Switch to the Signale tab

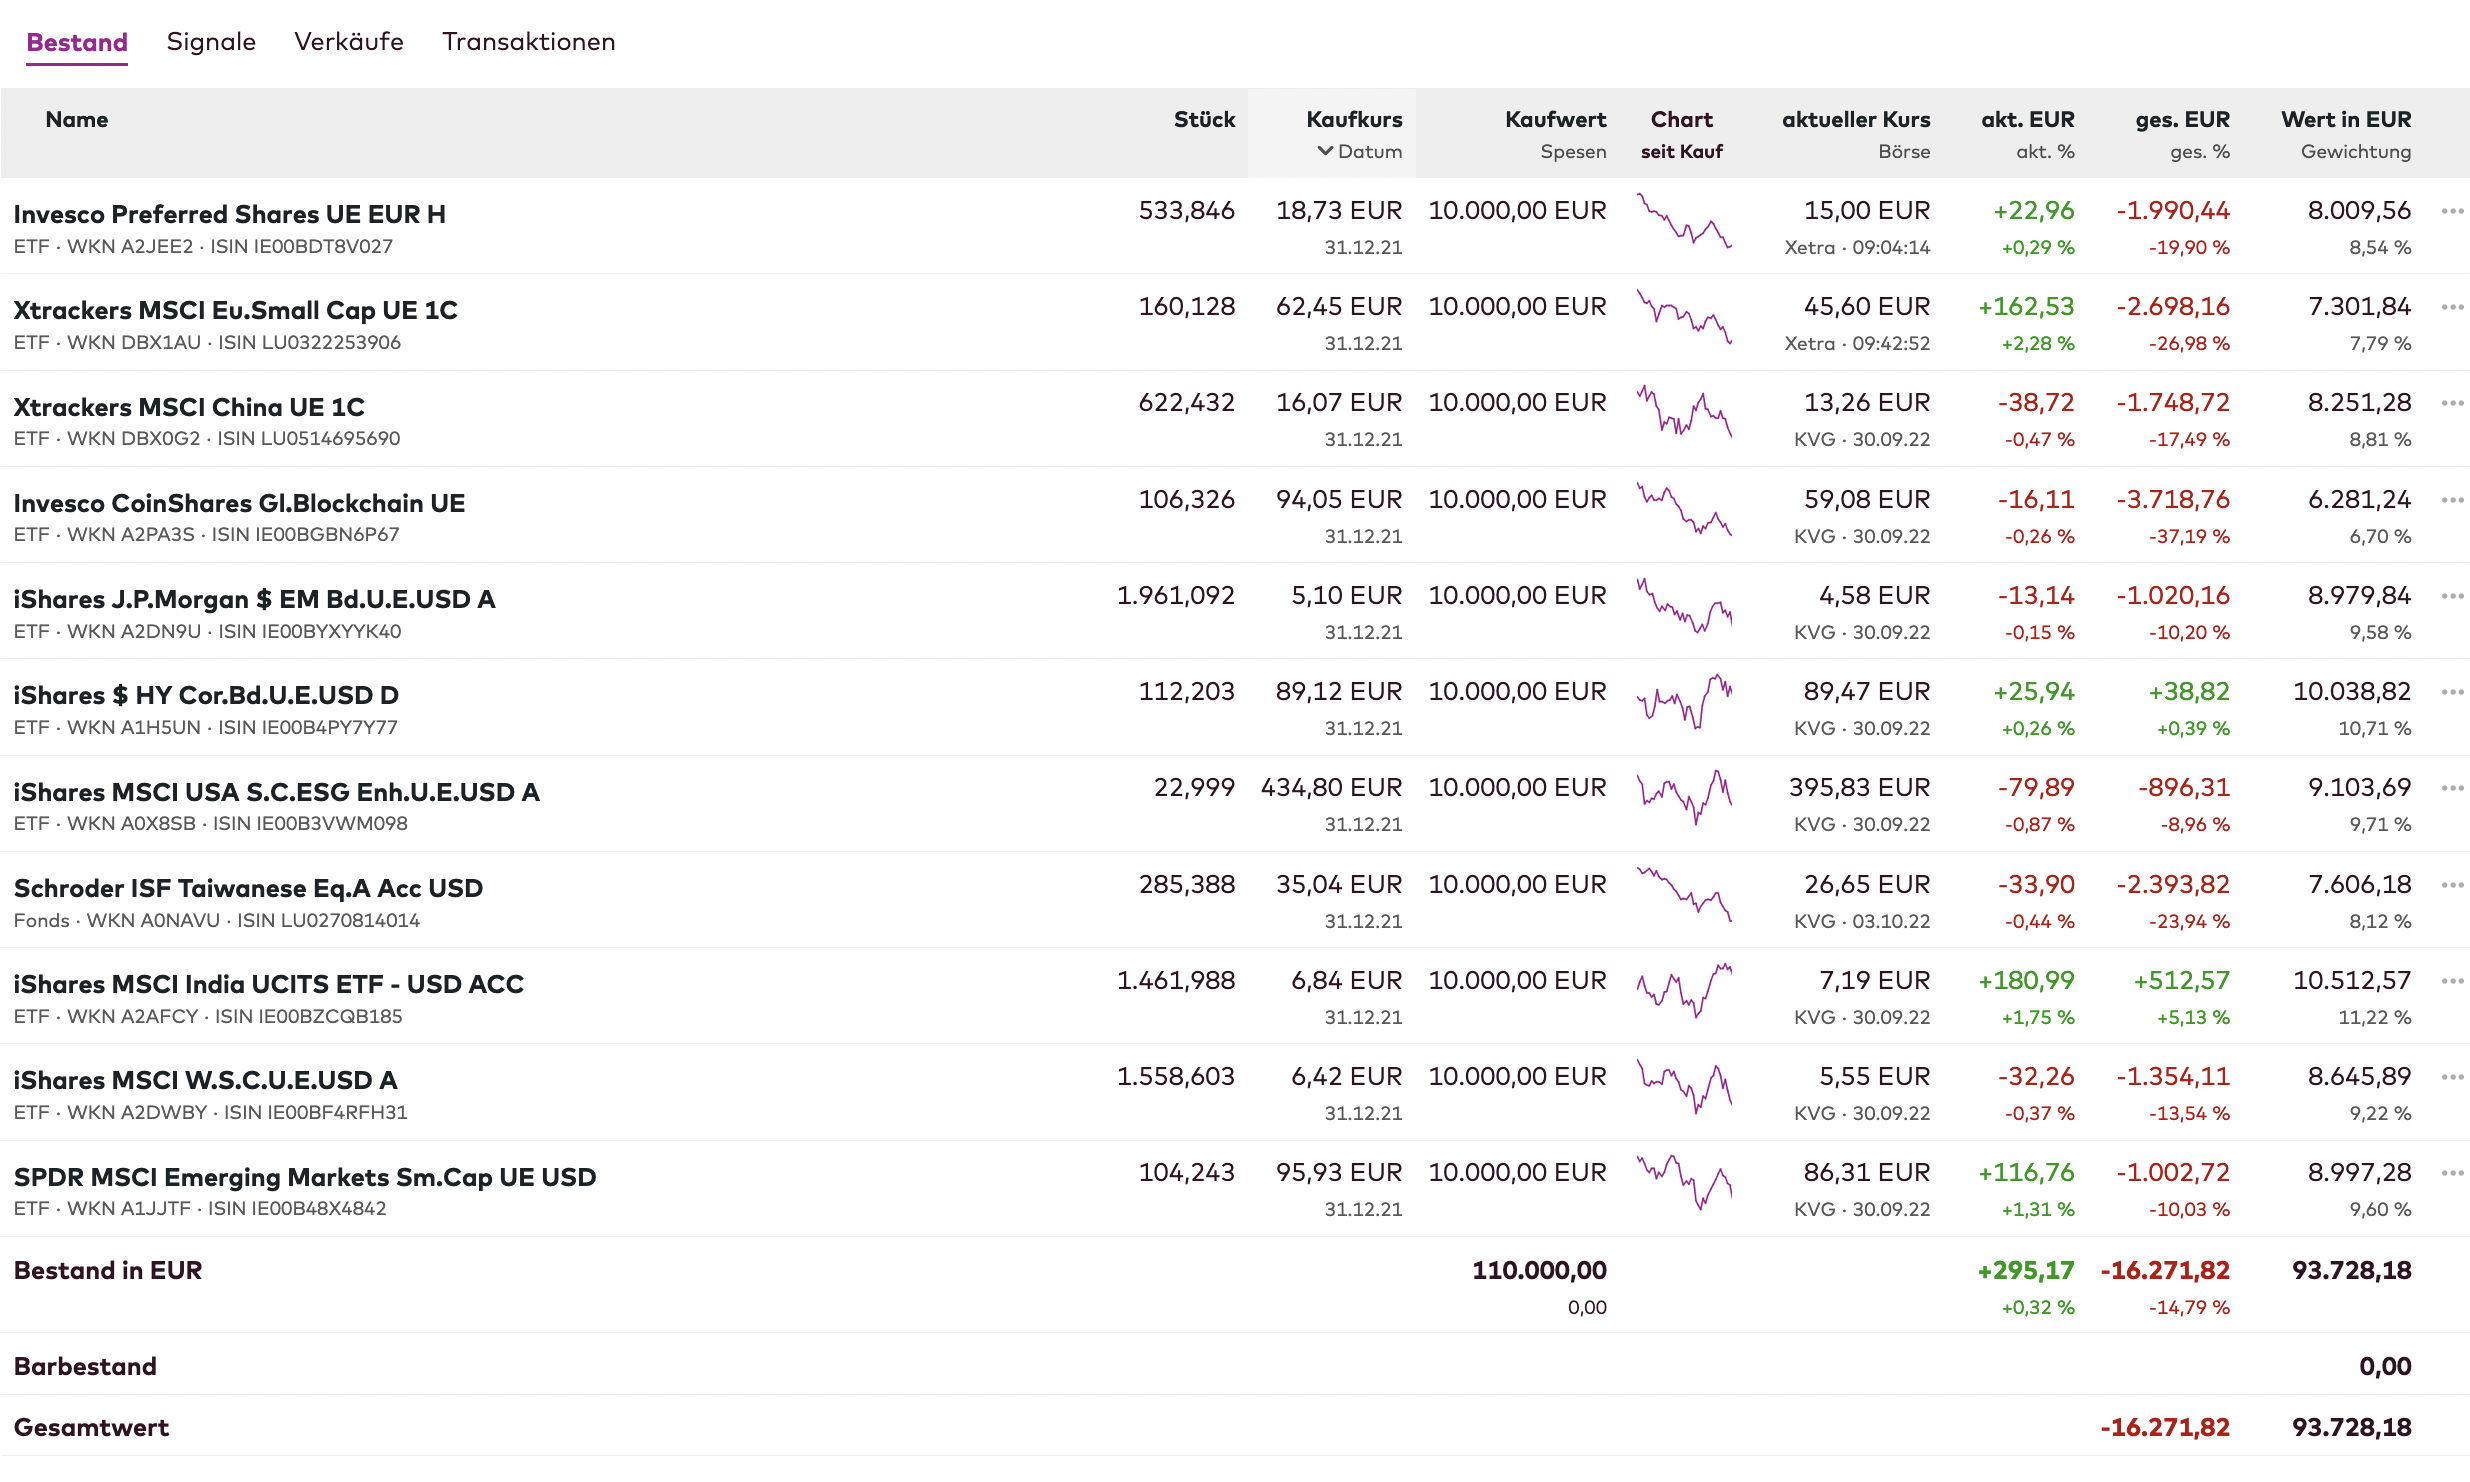pos(211,42)
